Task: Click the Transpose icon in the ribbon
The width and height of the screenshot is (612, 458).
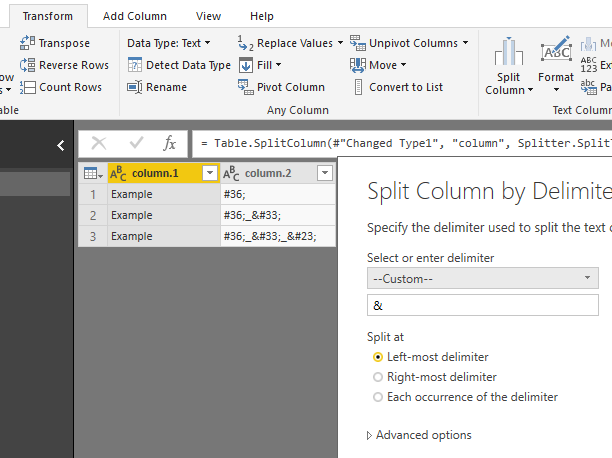Action: coord(27,43)
